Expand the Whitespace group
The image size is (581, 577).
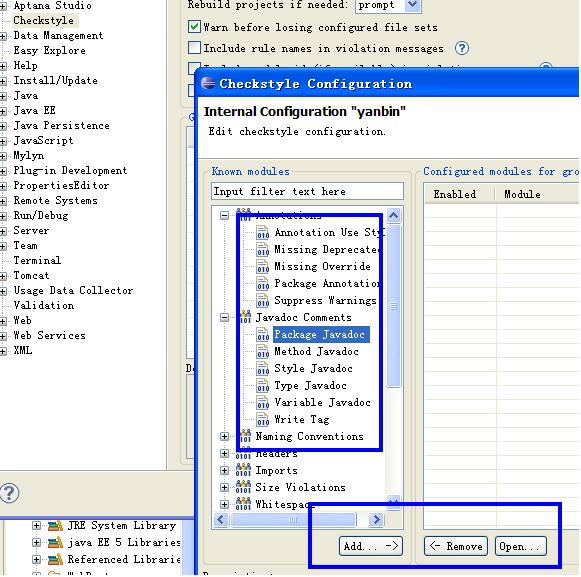(x=224, y=504)
